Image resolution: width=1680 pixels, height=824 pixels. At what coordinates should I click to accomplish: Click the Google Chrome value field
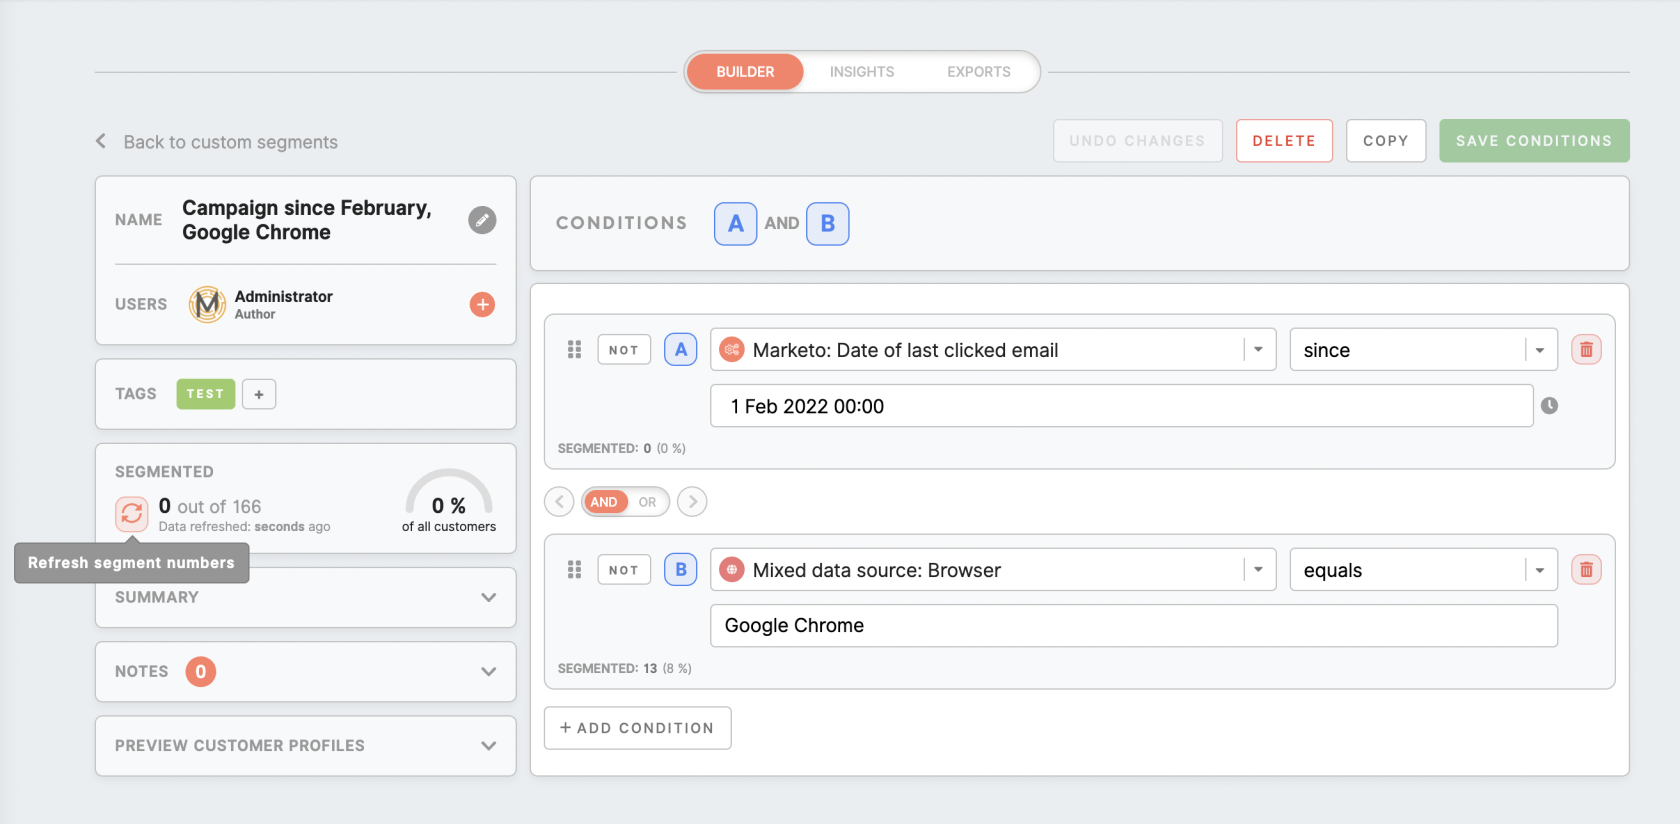click(1134, 626)
